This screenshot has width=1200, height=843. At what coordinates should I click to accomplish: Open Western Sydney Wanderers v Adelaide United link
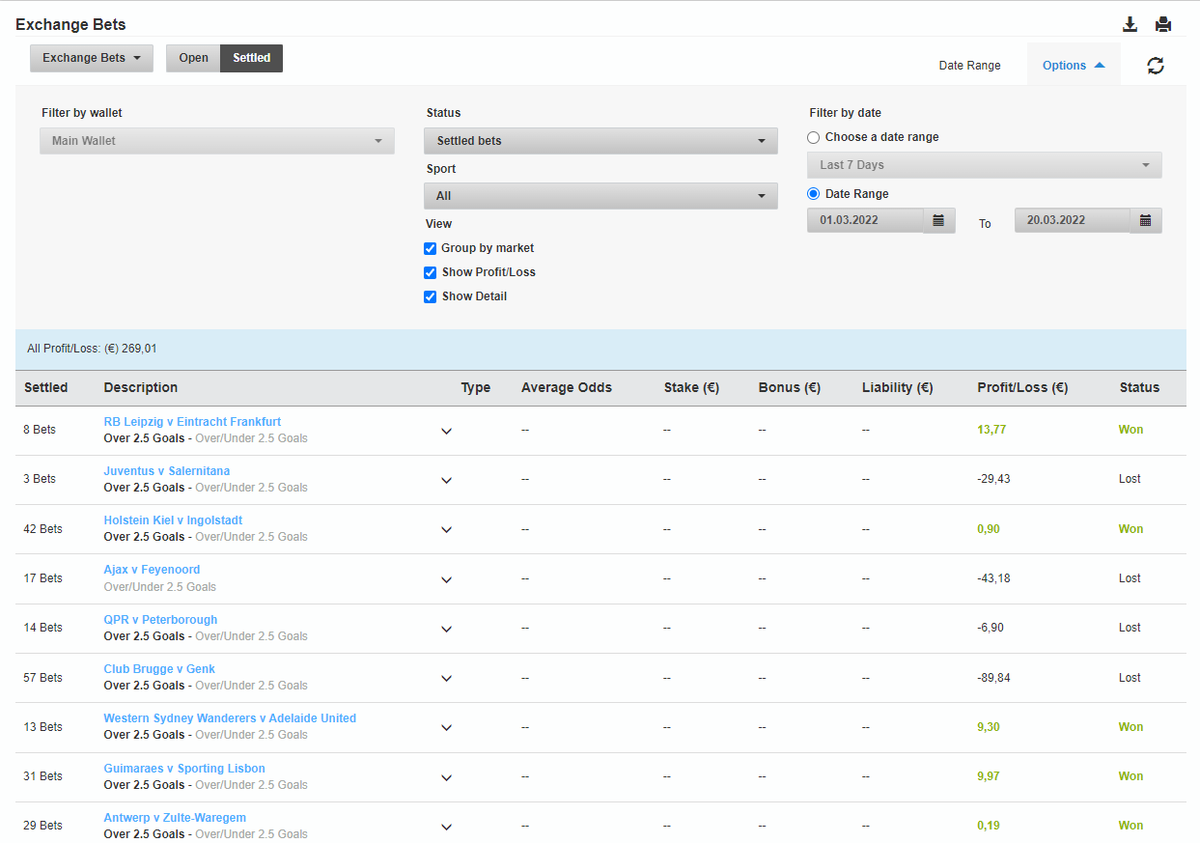[x=230, y=718]
